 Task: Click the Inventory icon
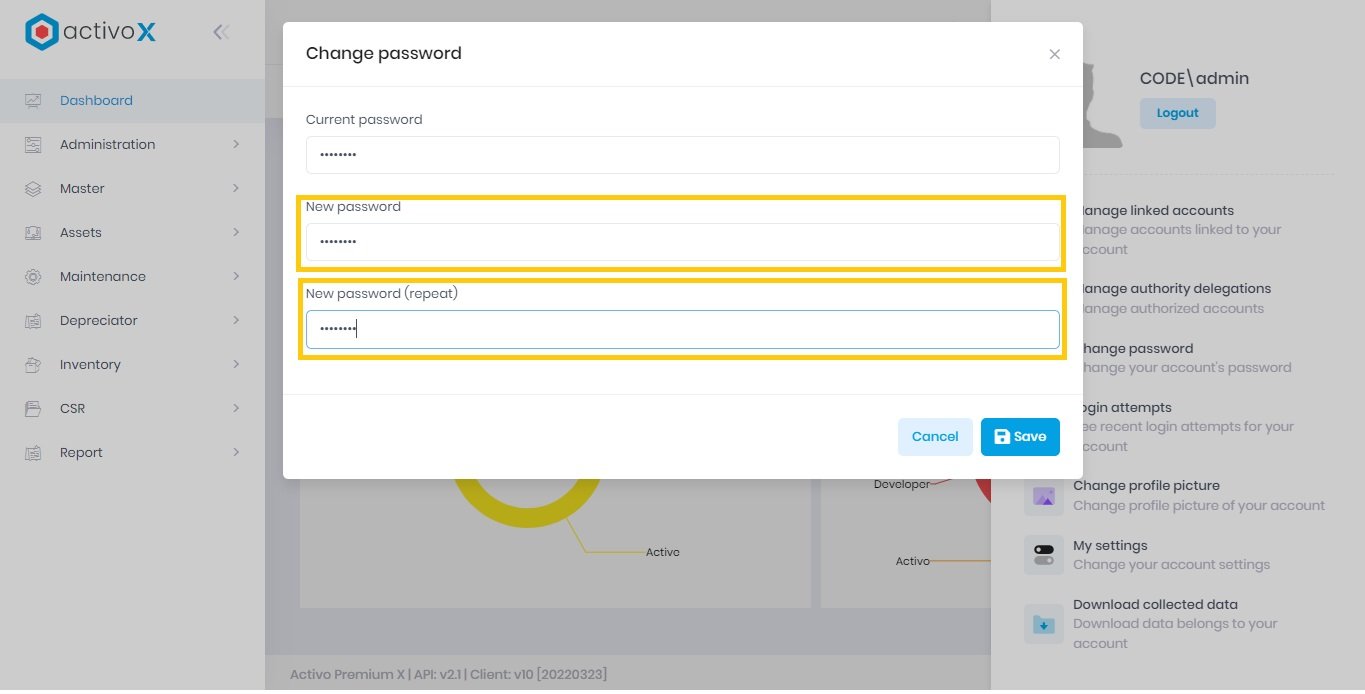[x=34, y=364]
